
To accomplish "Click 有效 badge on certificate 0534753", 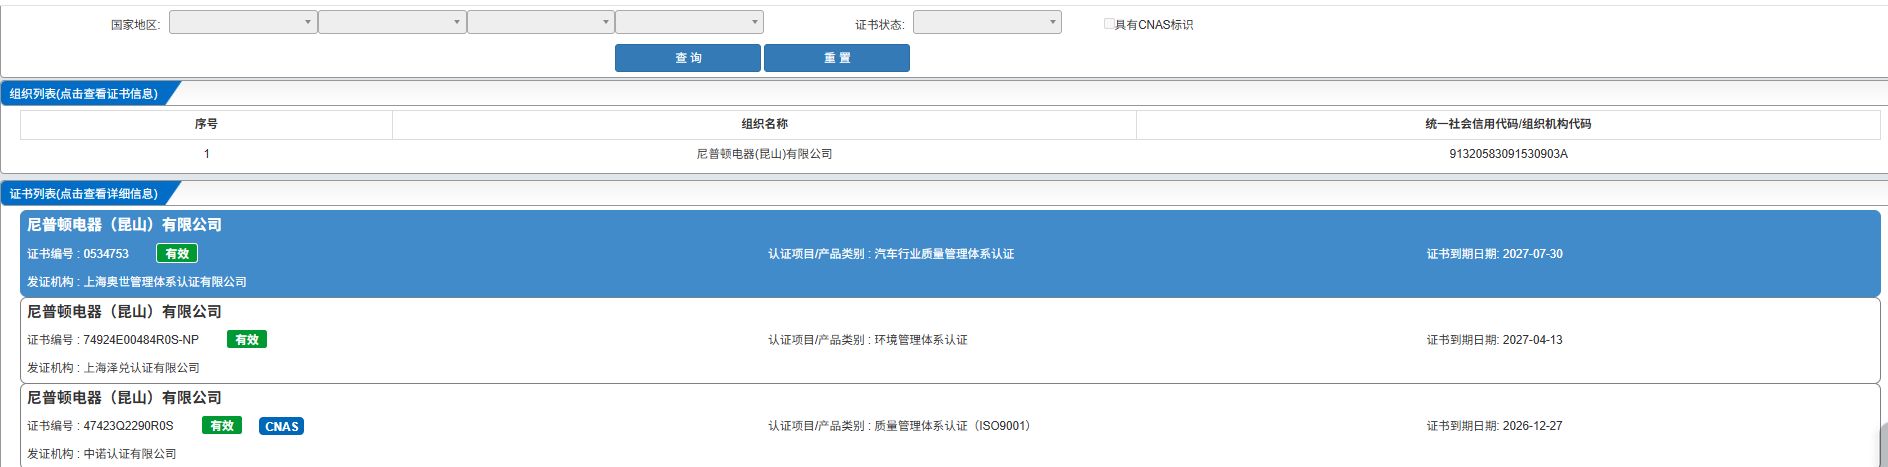I will pyautogui.click(x=177, y=254).
